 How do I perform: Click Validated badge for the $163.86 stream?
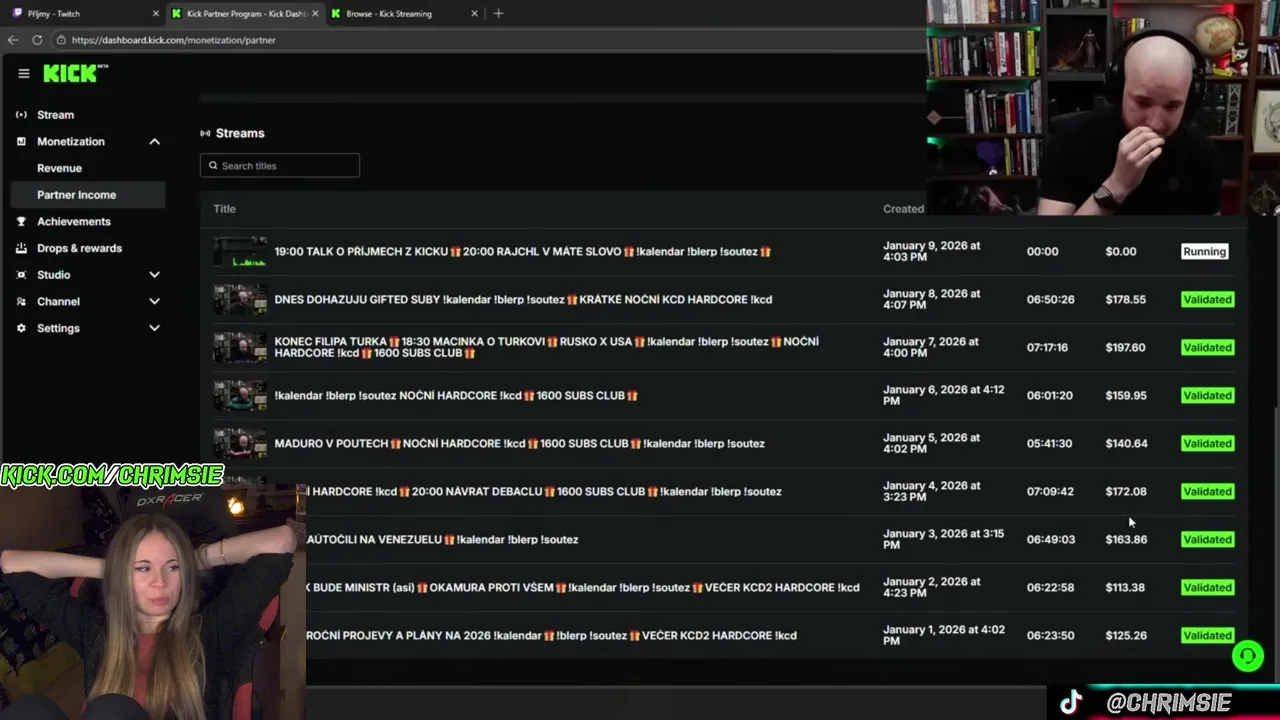click(x=1207, y=540)
